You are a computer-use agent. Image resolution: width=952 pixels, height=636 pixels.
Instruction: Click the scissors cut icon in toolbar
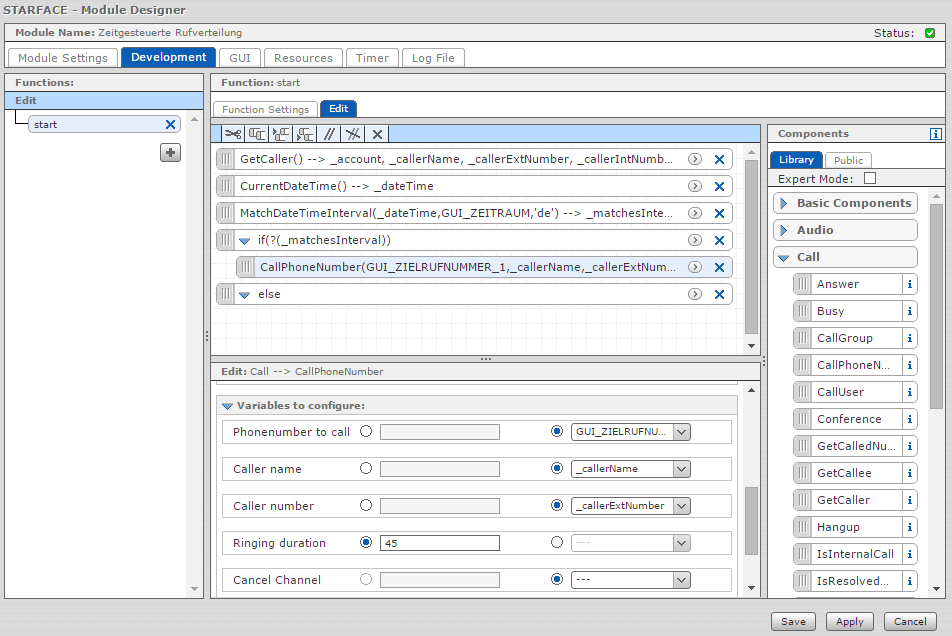coord(232,134)
